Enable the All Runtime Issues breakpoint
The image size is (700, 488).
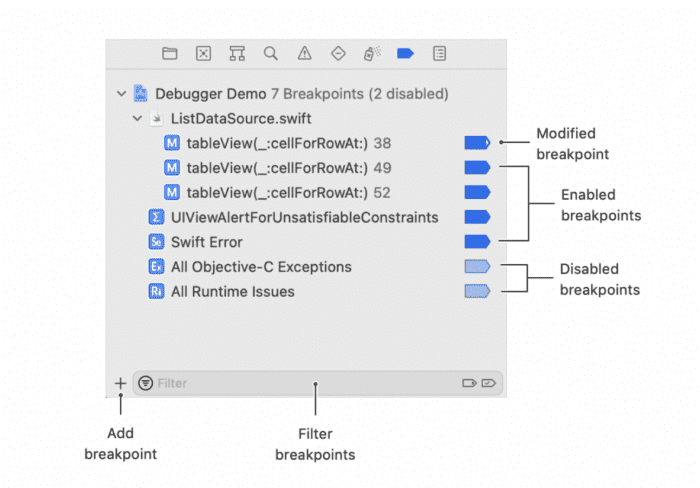pos(477,291)
